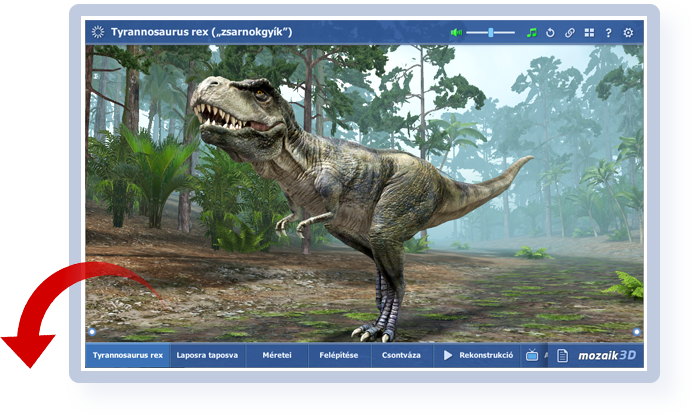
Task: Play the Rekonstrukció animation
Action: click(478, 355)
